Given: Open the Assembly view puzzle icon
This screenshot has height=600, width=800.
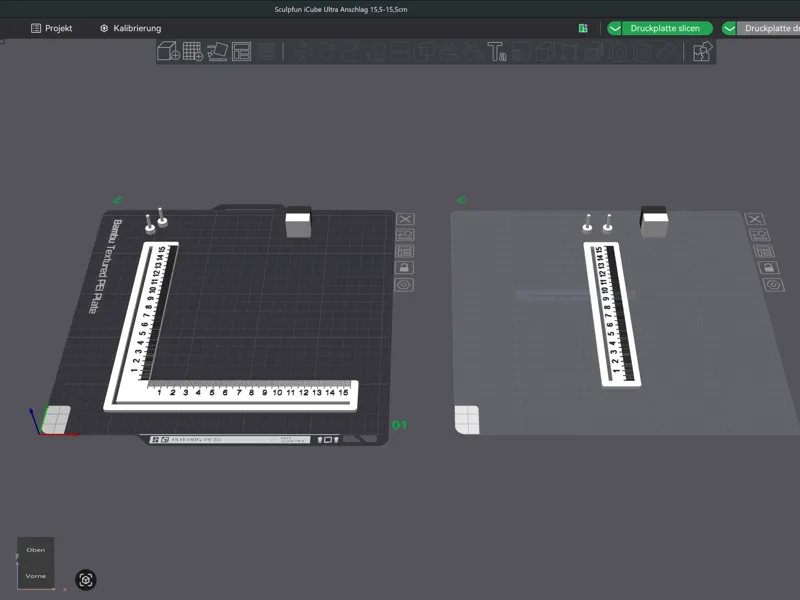Looking at the screenshot, I should point(703,51).
